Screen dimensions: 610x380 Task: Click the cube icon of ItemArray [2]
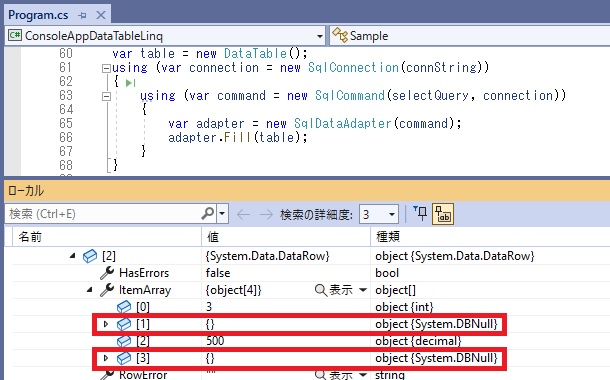tap(124, 341)
